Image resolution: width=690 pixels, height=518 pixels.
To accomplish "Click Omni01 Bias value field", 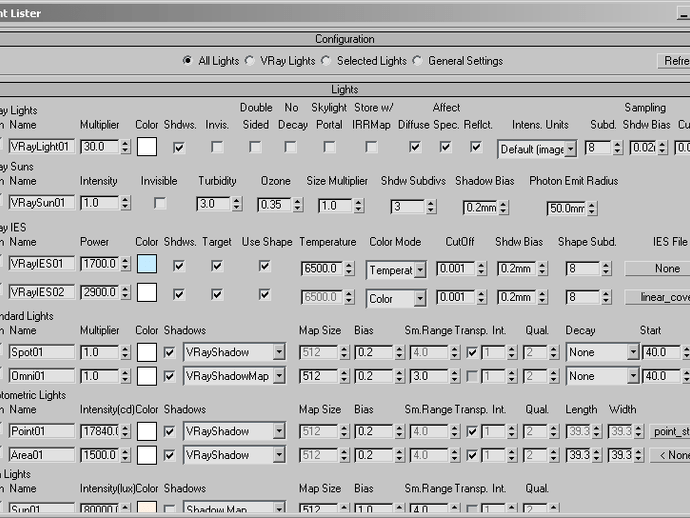I will 374,376.
